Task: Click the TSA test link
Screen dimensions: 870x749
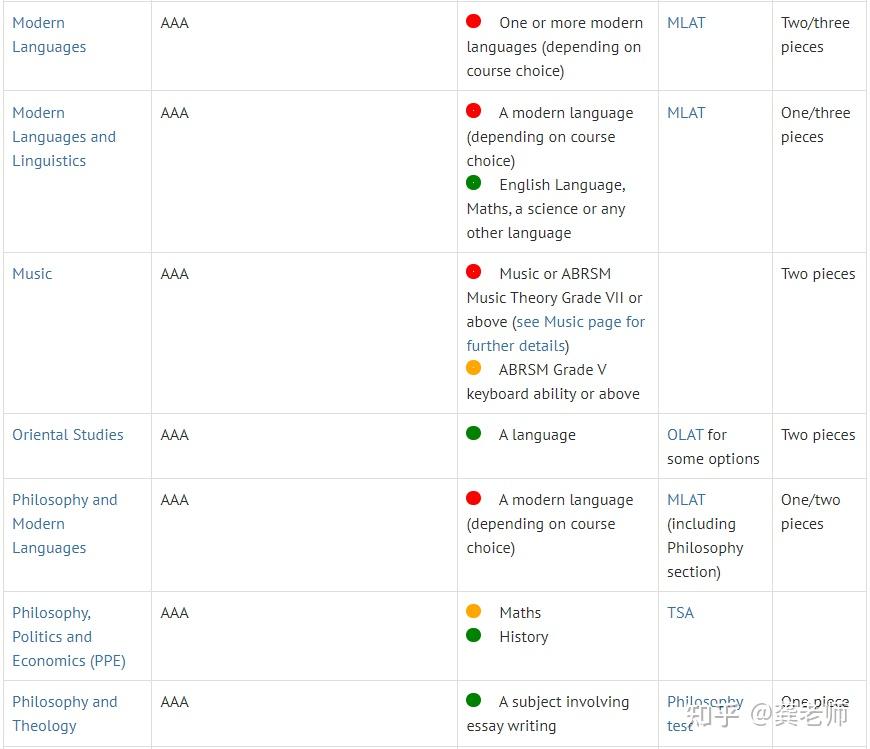Action: tap(680, 613)
